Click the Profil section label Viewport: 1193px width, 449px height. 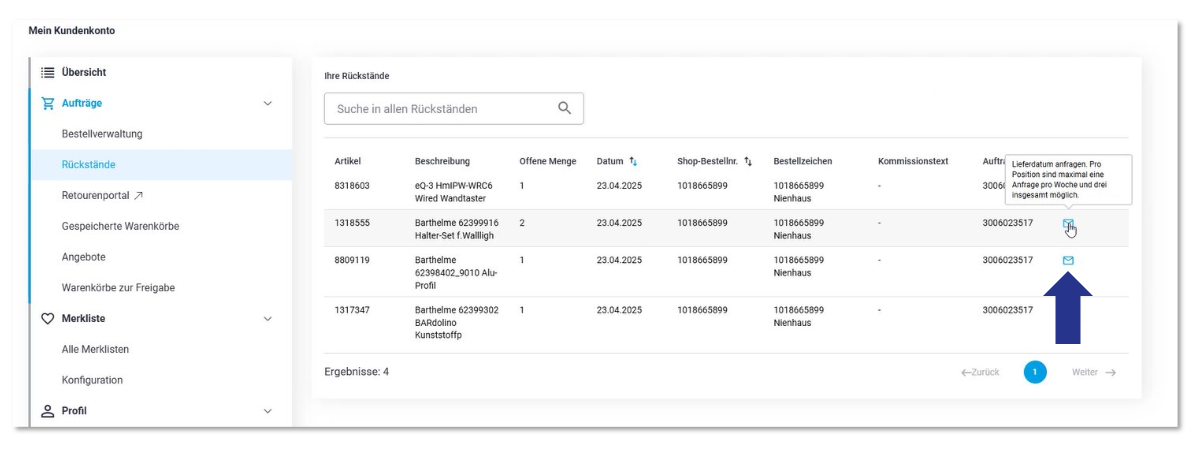[x=74, y=411]
